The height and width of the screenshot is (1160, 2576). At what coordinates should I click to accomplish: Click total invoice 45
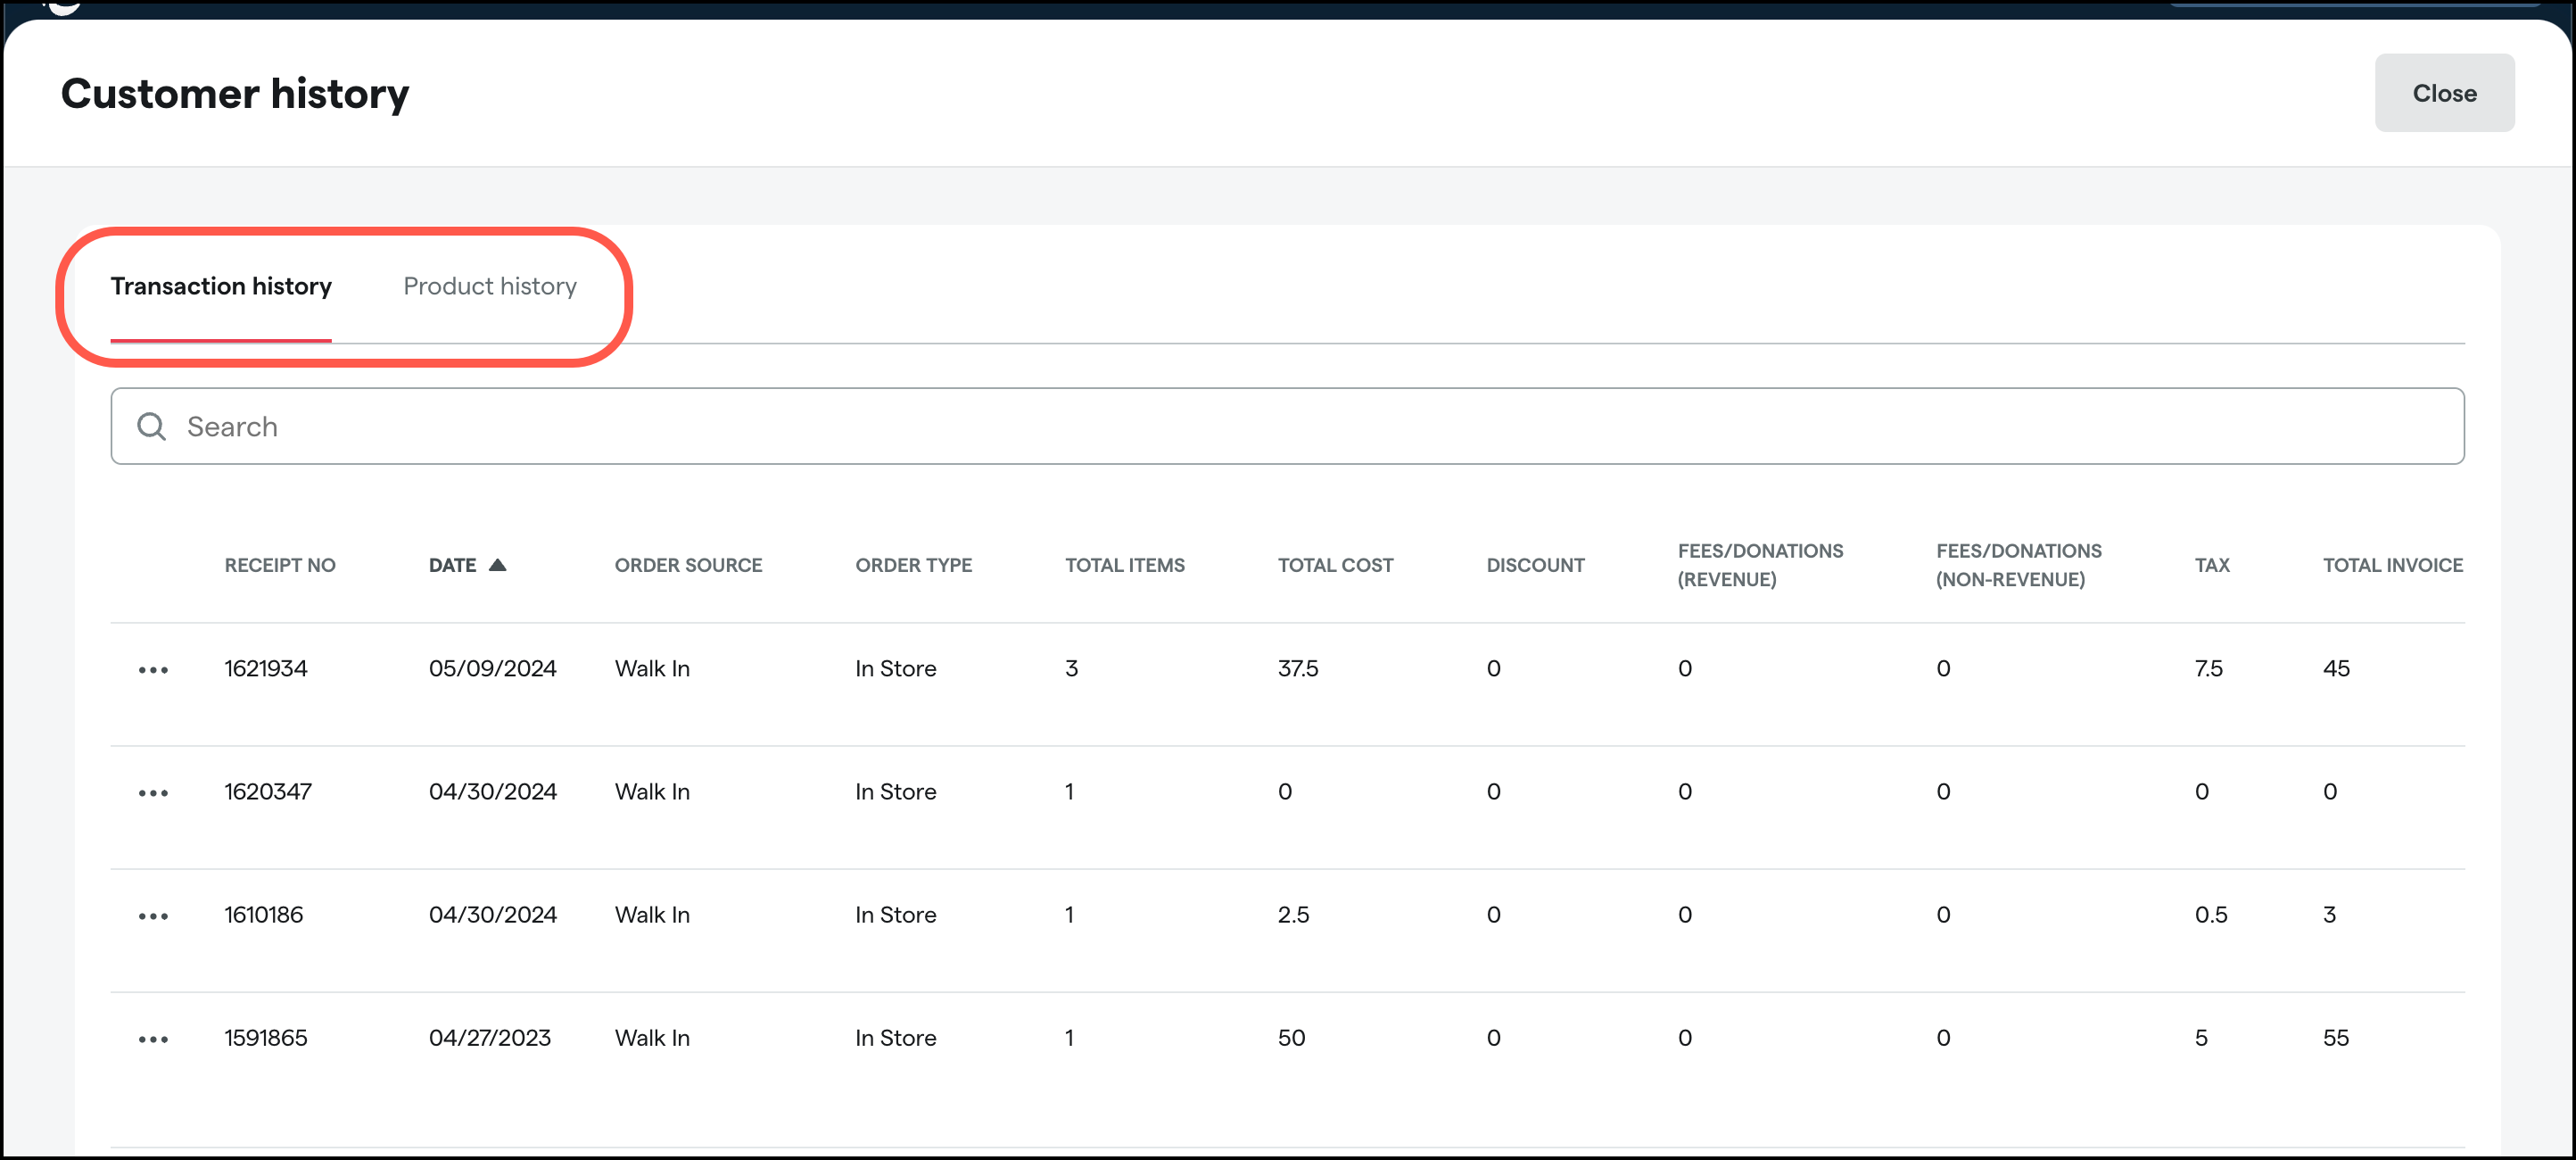(x=2336, y=668)
